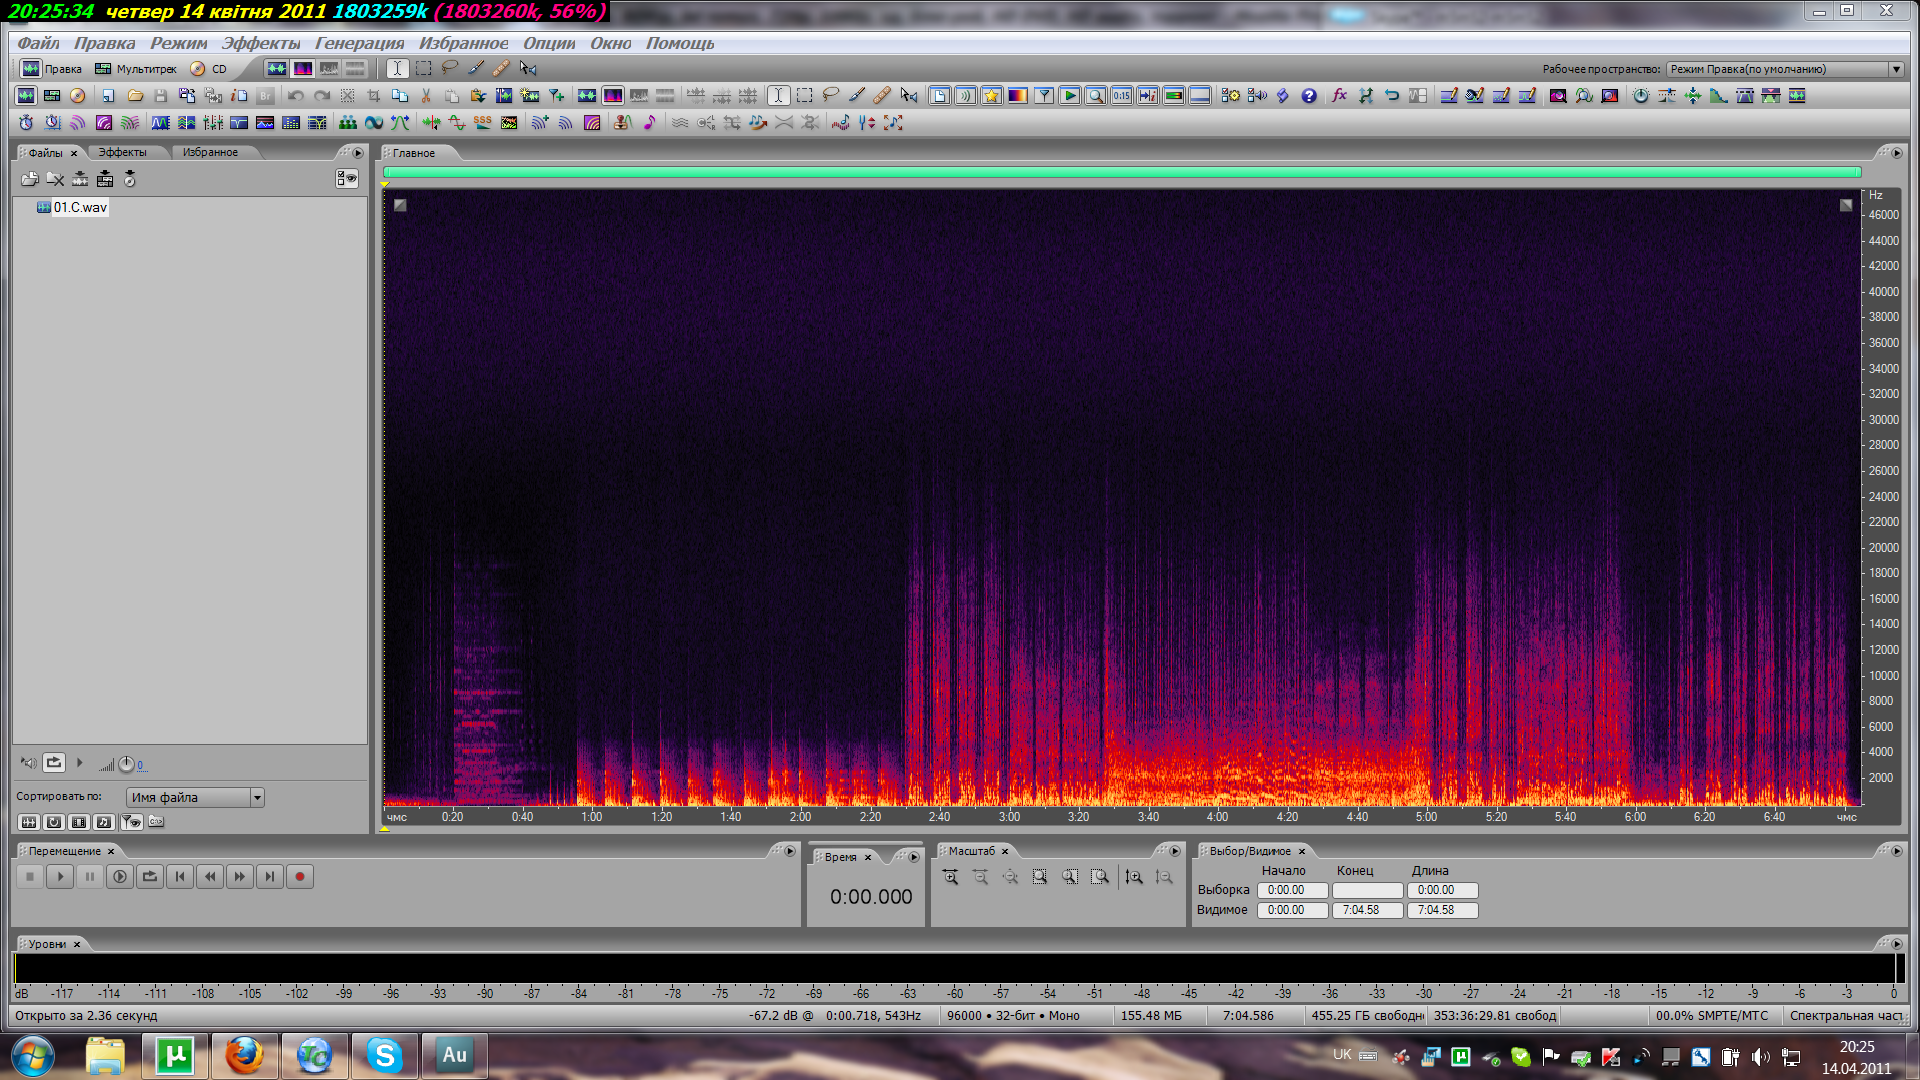Screen dimensions: 1920x1080
Task: Toggle loop play in Files panel
Action: point(54,763)
